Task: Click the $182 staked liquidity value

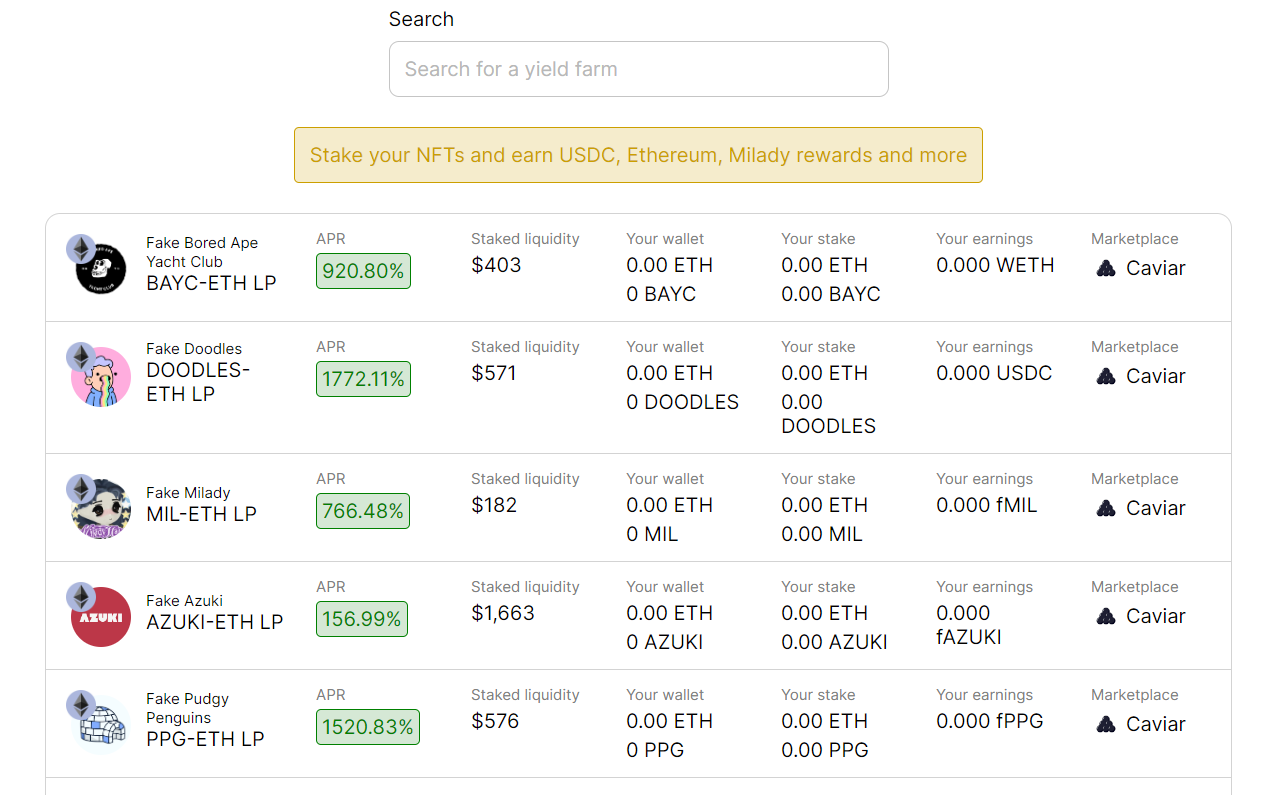Action: 494,505
